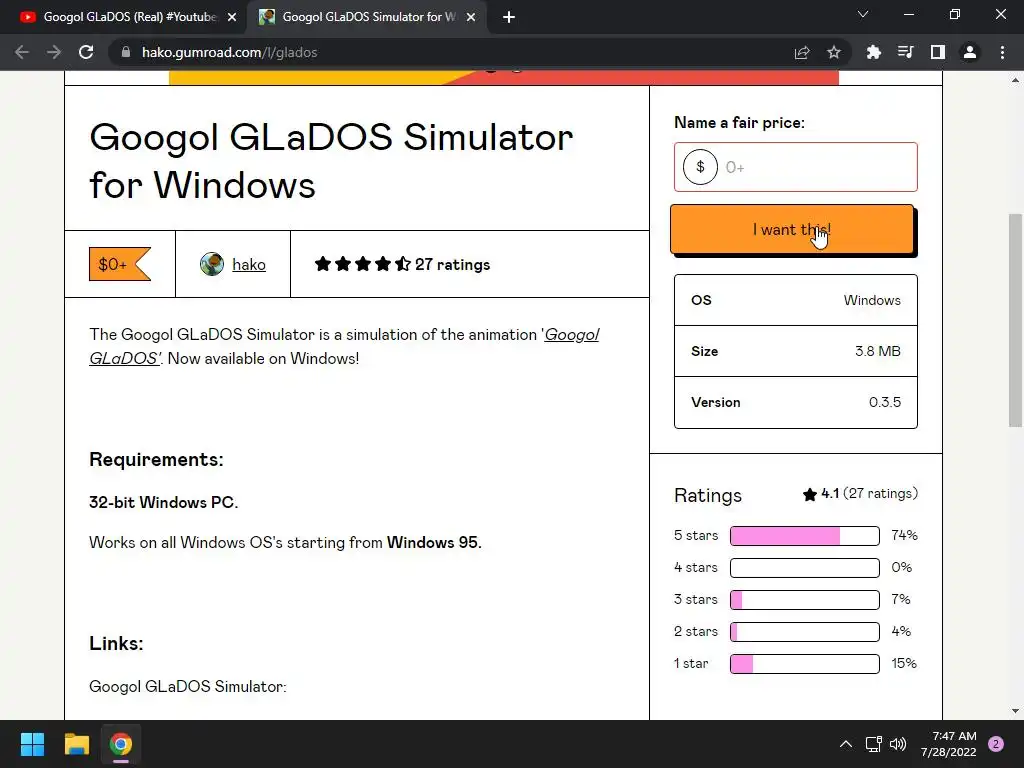
Task: Click the 'Links:' heading
Action: pyautogui.click(x=116, y=643)
